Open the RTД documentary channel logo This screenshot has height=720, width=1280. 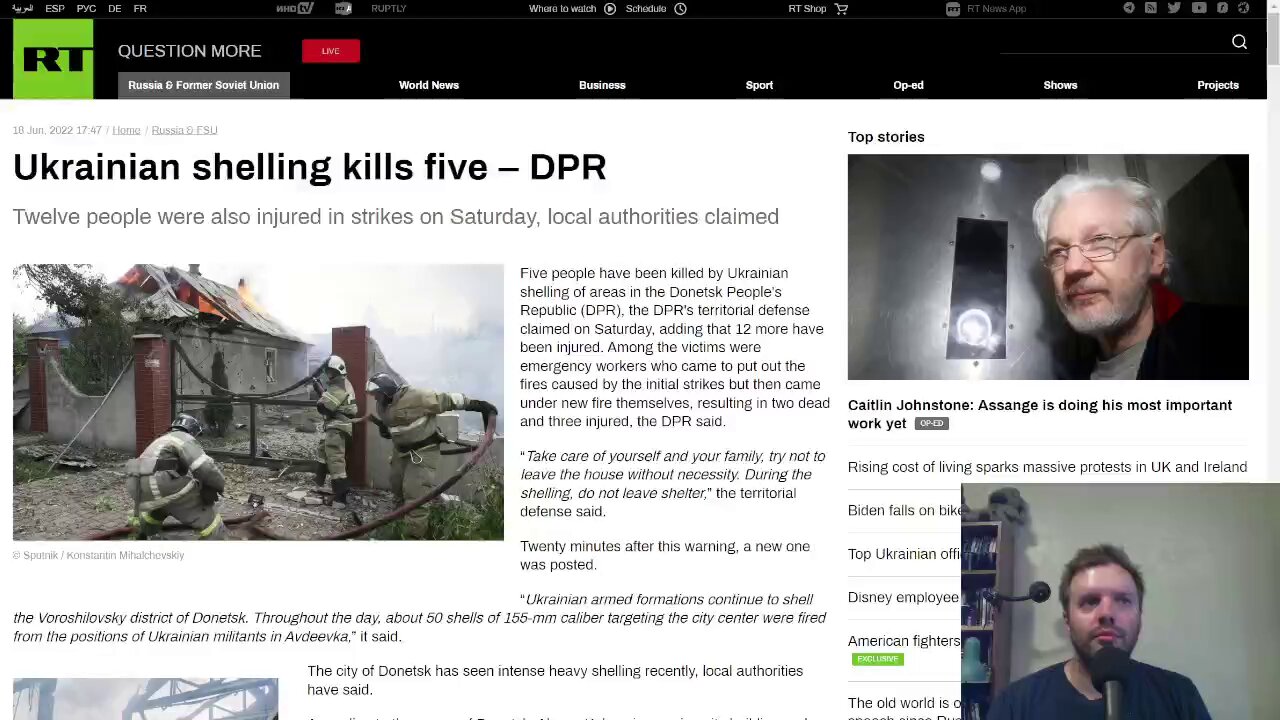343,8
